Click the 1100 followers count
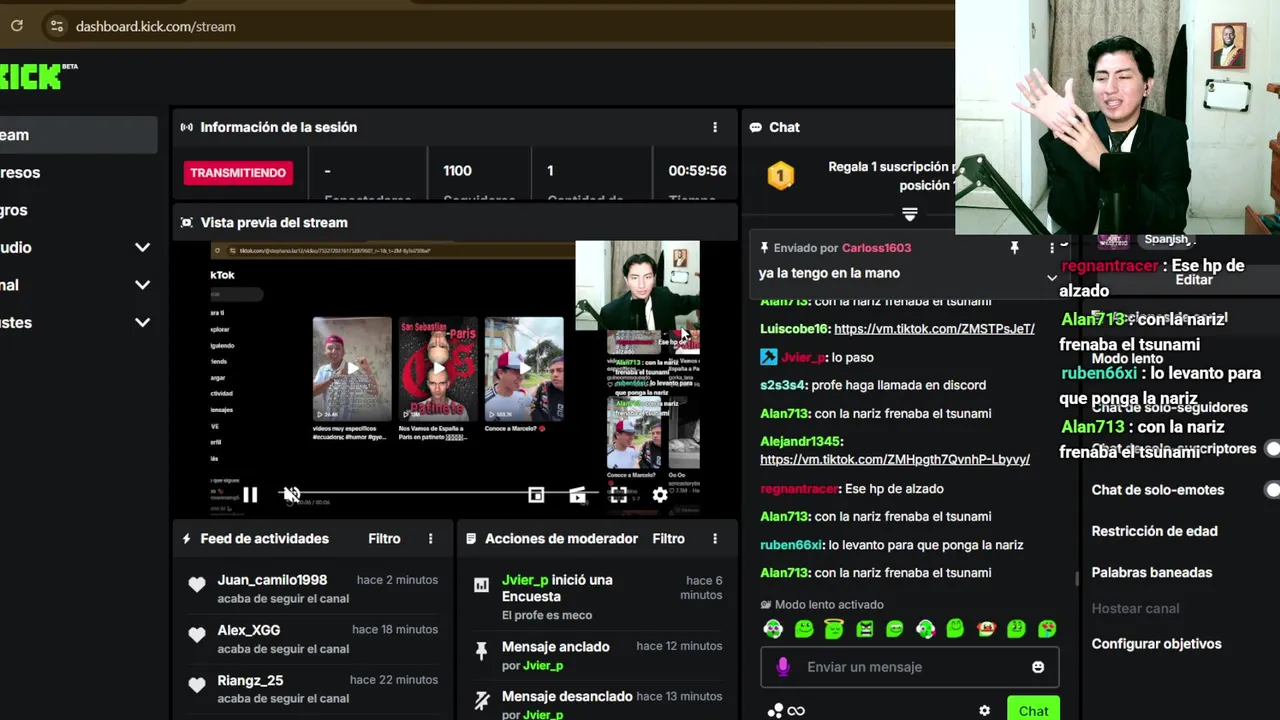1280x720 pixels. pos(457,171)
